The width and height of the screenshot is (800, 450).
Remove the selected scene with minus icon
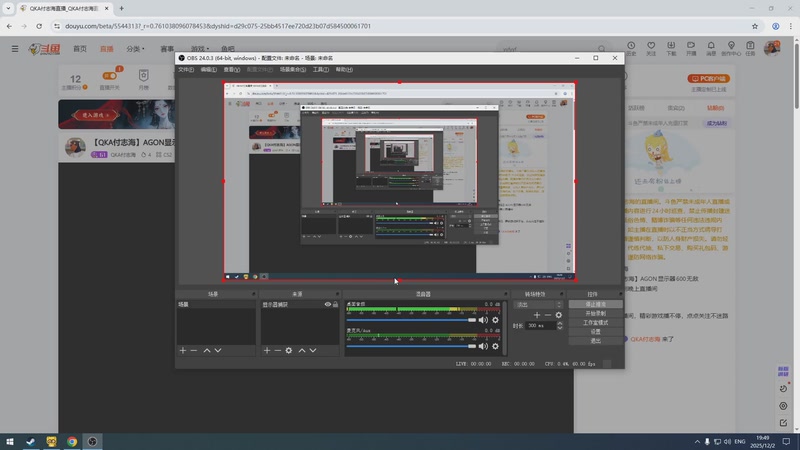(x=194, y=351)
